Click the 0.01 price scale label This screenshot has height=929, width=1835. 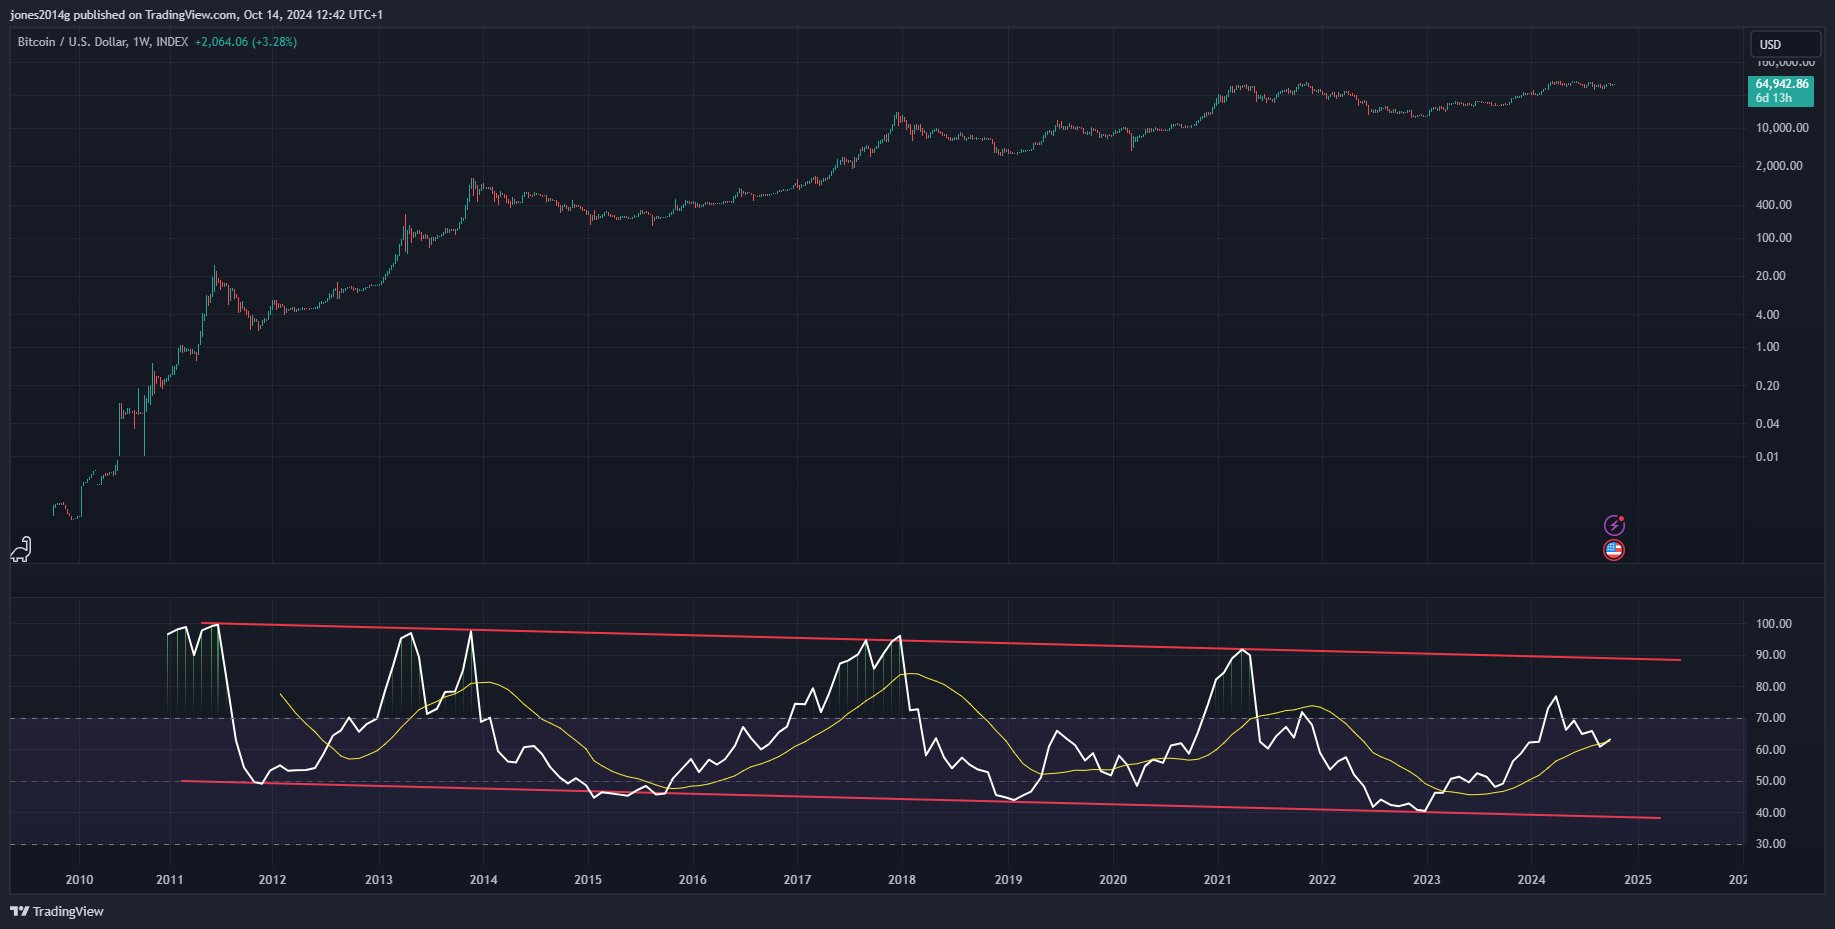tap(1767, 457)
